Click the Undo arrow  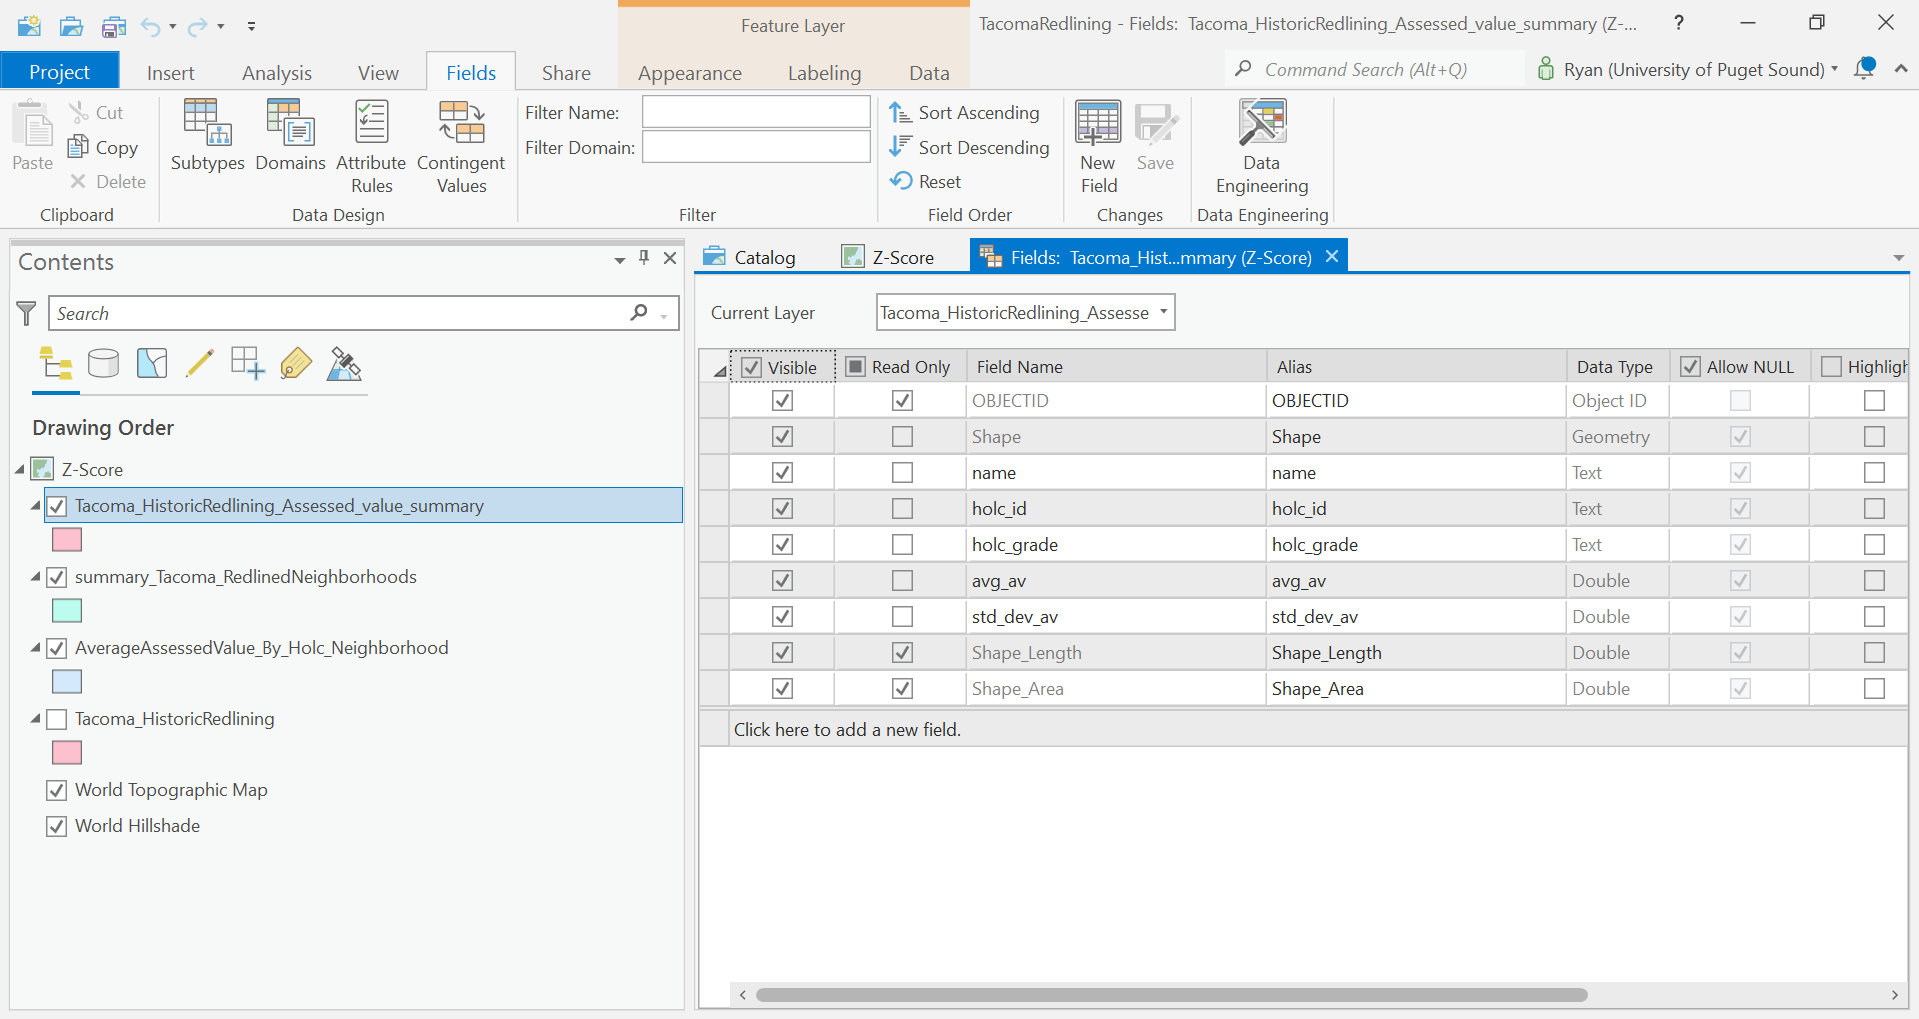click(150, 26)
